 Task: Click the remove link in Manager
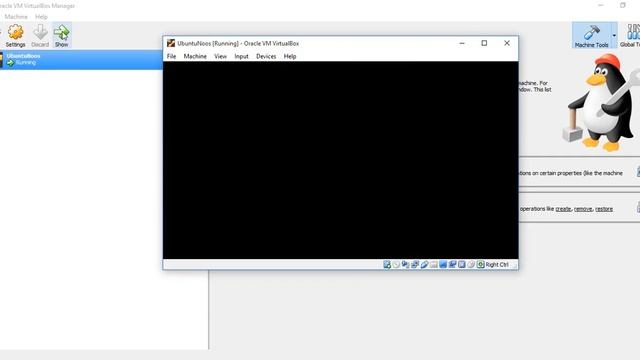583,209
